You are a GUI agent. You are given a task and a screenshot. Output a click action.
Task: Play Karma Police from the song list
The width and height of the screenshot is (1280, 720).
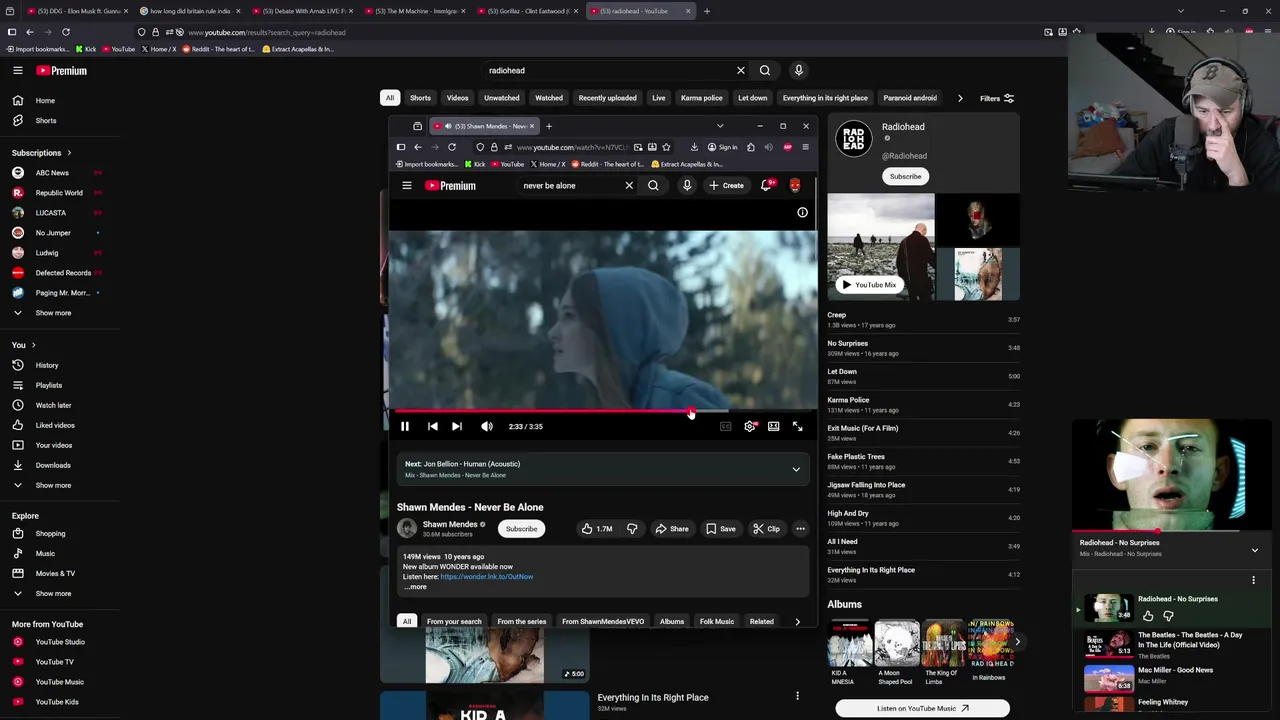click(x=923, y=405)
